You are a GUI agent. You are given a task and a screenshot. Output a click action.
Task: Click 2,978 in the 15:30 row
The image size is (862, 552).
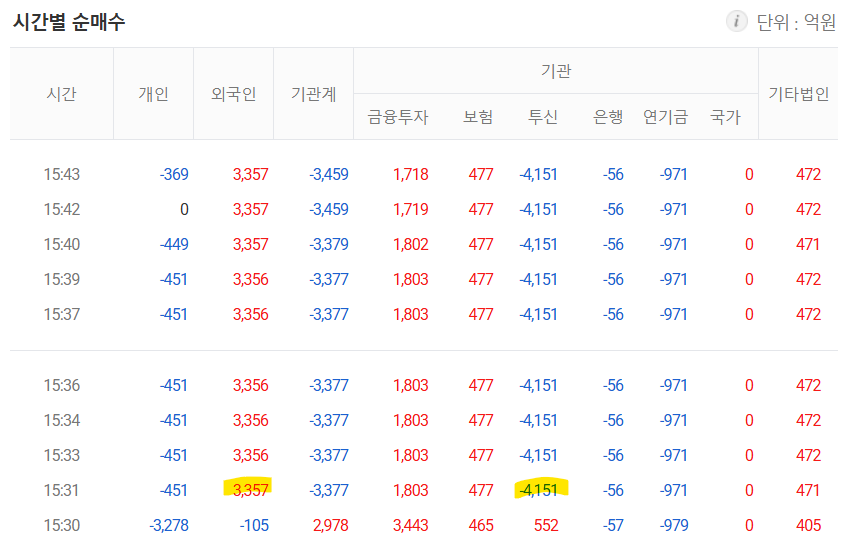click(330, 526)
